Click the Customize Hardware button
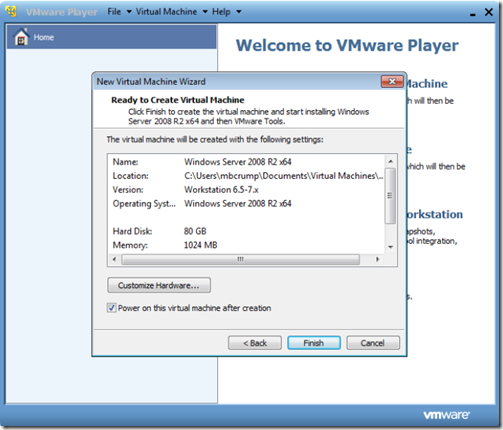 (159, 285)
